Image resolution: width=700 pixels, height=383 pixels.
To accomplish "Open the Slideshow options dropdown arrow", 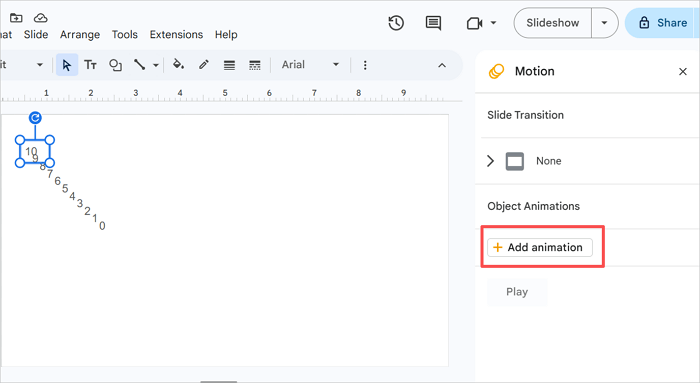I will pos(604,23).
